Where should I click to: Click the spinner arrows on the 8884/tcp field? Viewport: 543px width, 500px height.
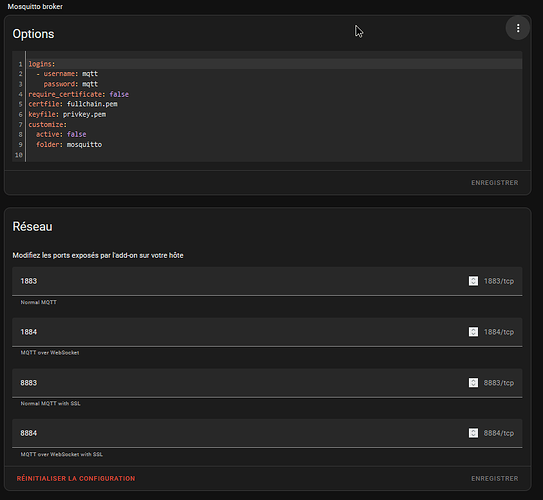pyautogui.click(x=473, y=433)
